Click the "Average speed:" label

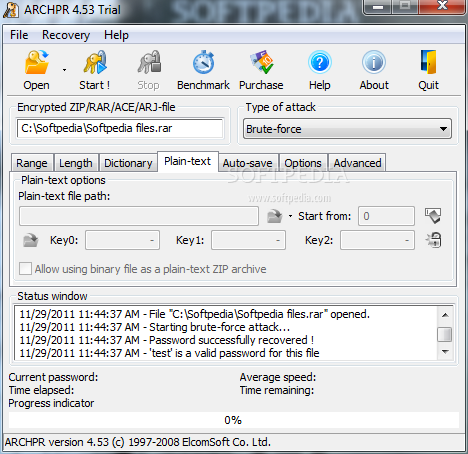point(278,377)
